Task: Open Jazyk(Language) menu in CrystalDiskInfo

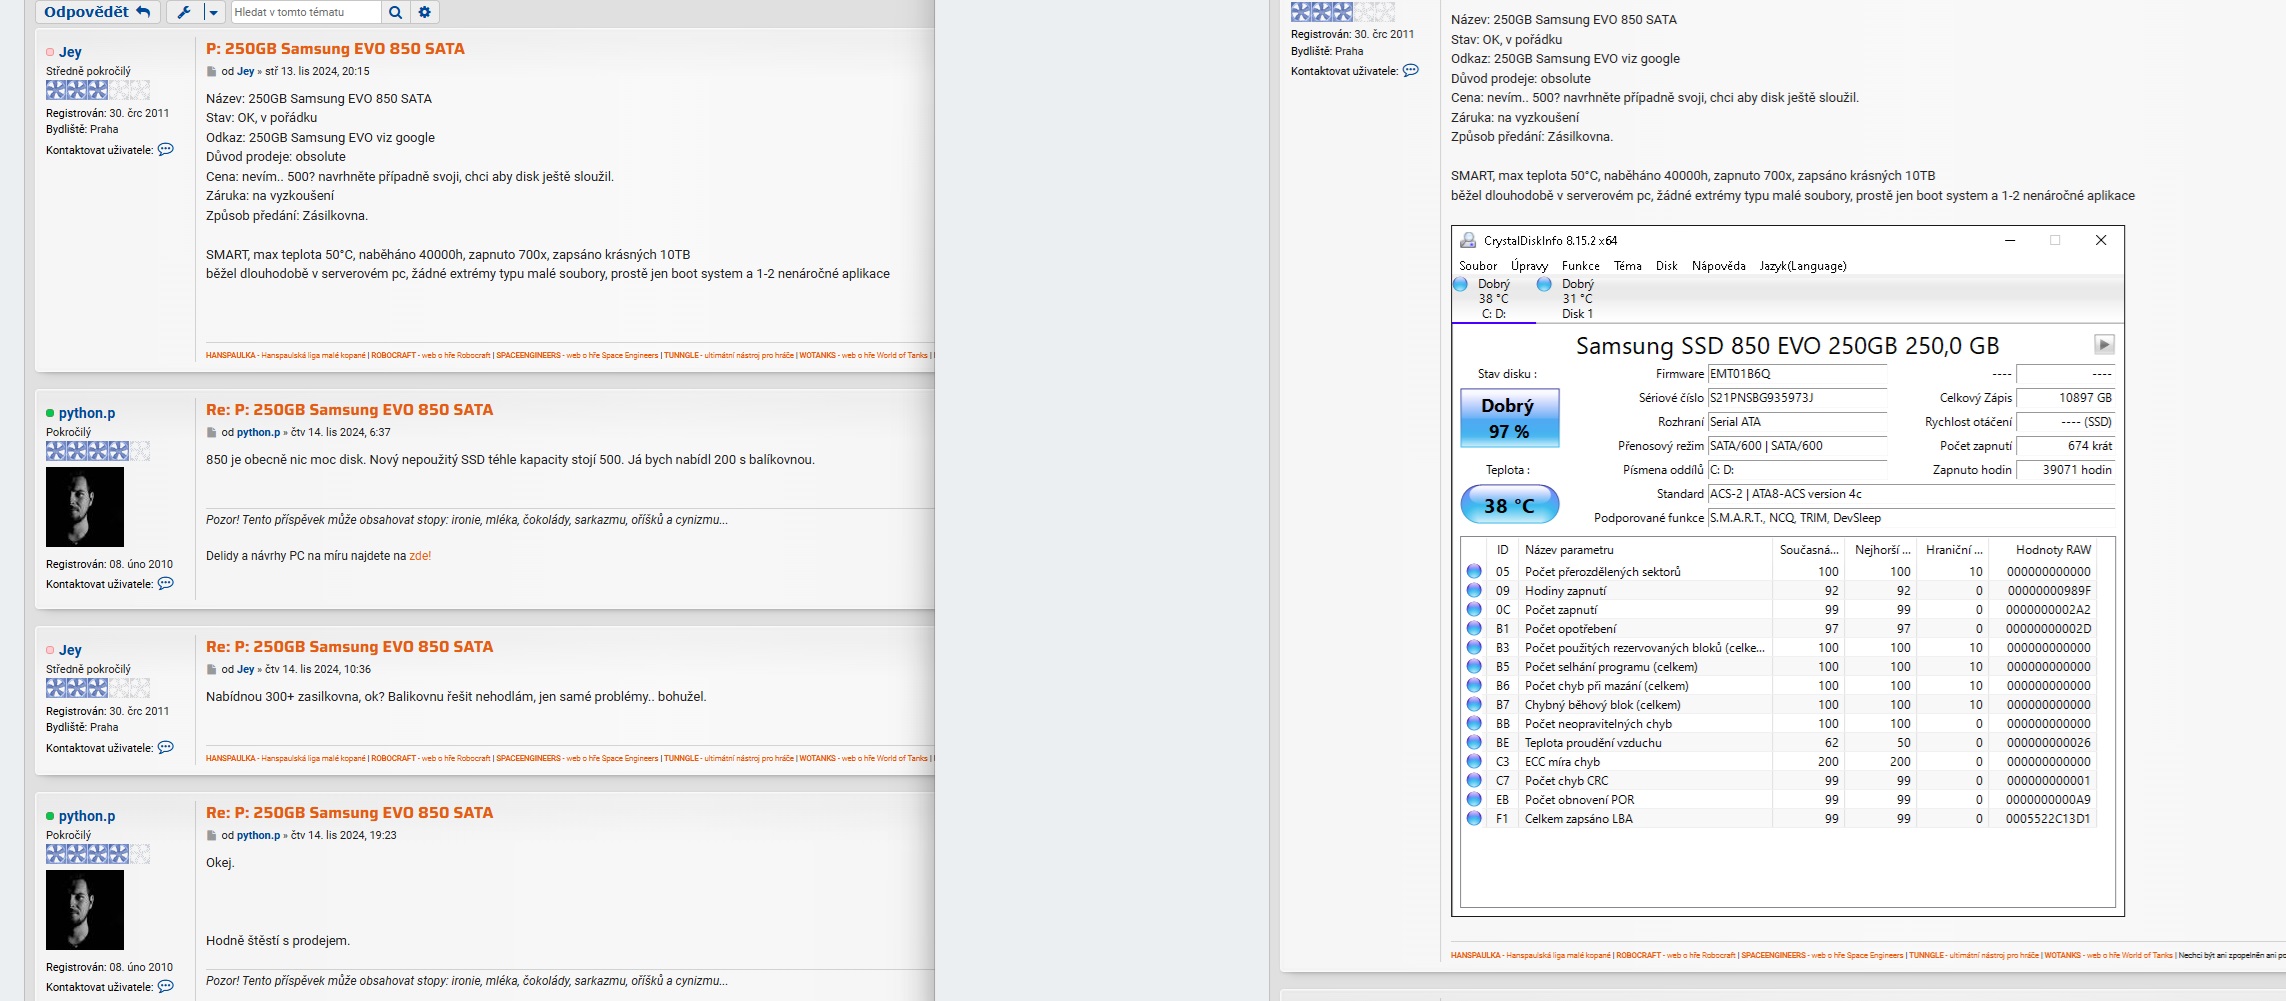Action: pyautogui.click(x=1803, y=266)
